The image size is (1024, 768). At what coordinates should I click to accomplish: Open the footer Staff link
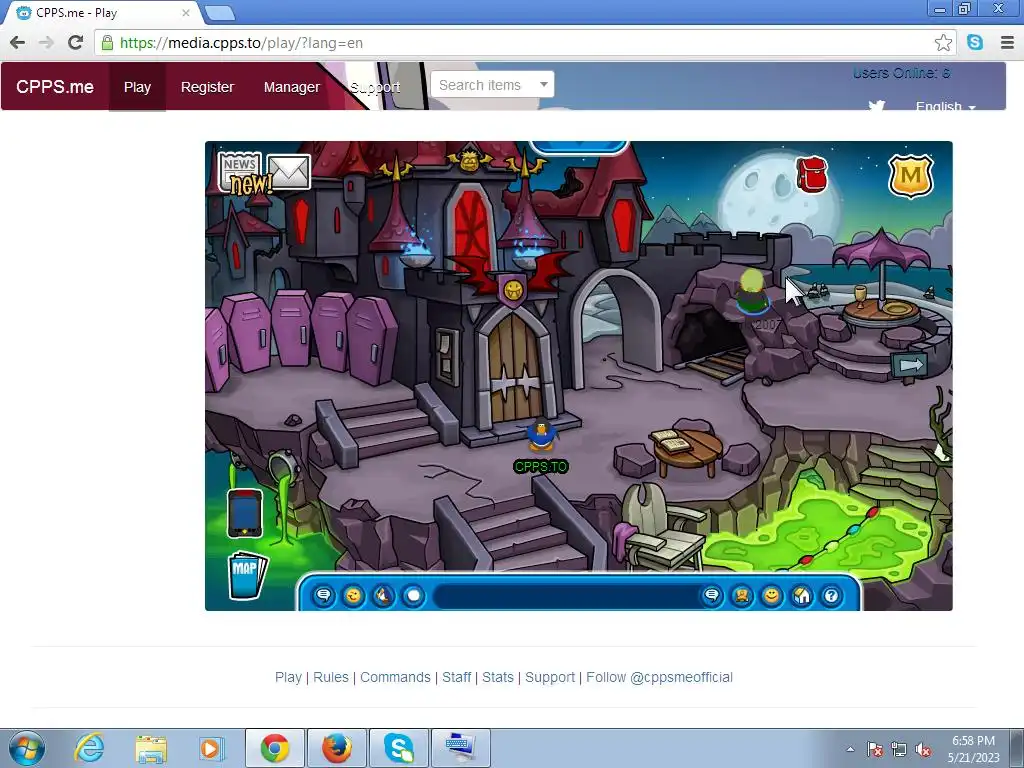(x=456, y=677)
